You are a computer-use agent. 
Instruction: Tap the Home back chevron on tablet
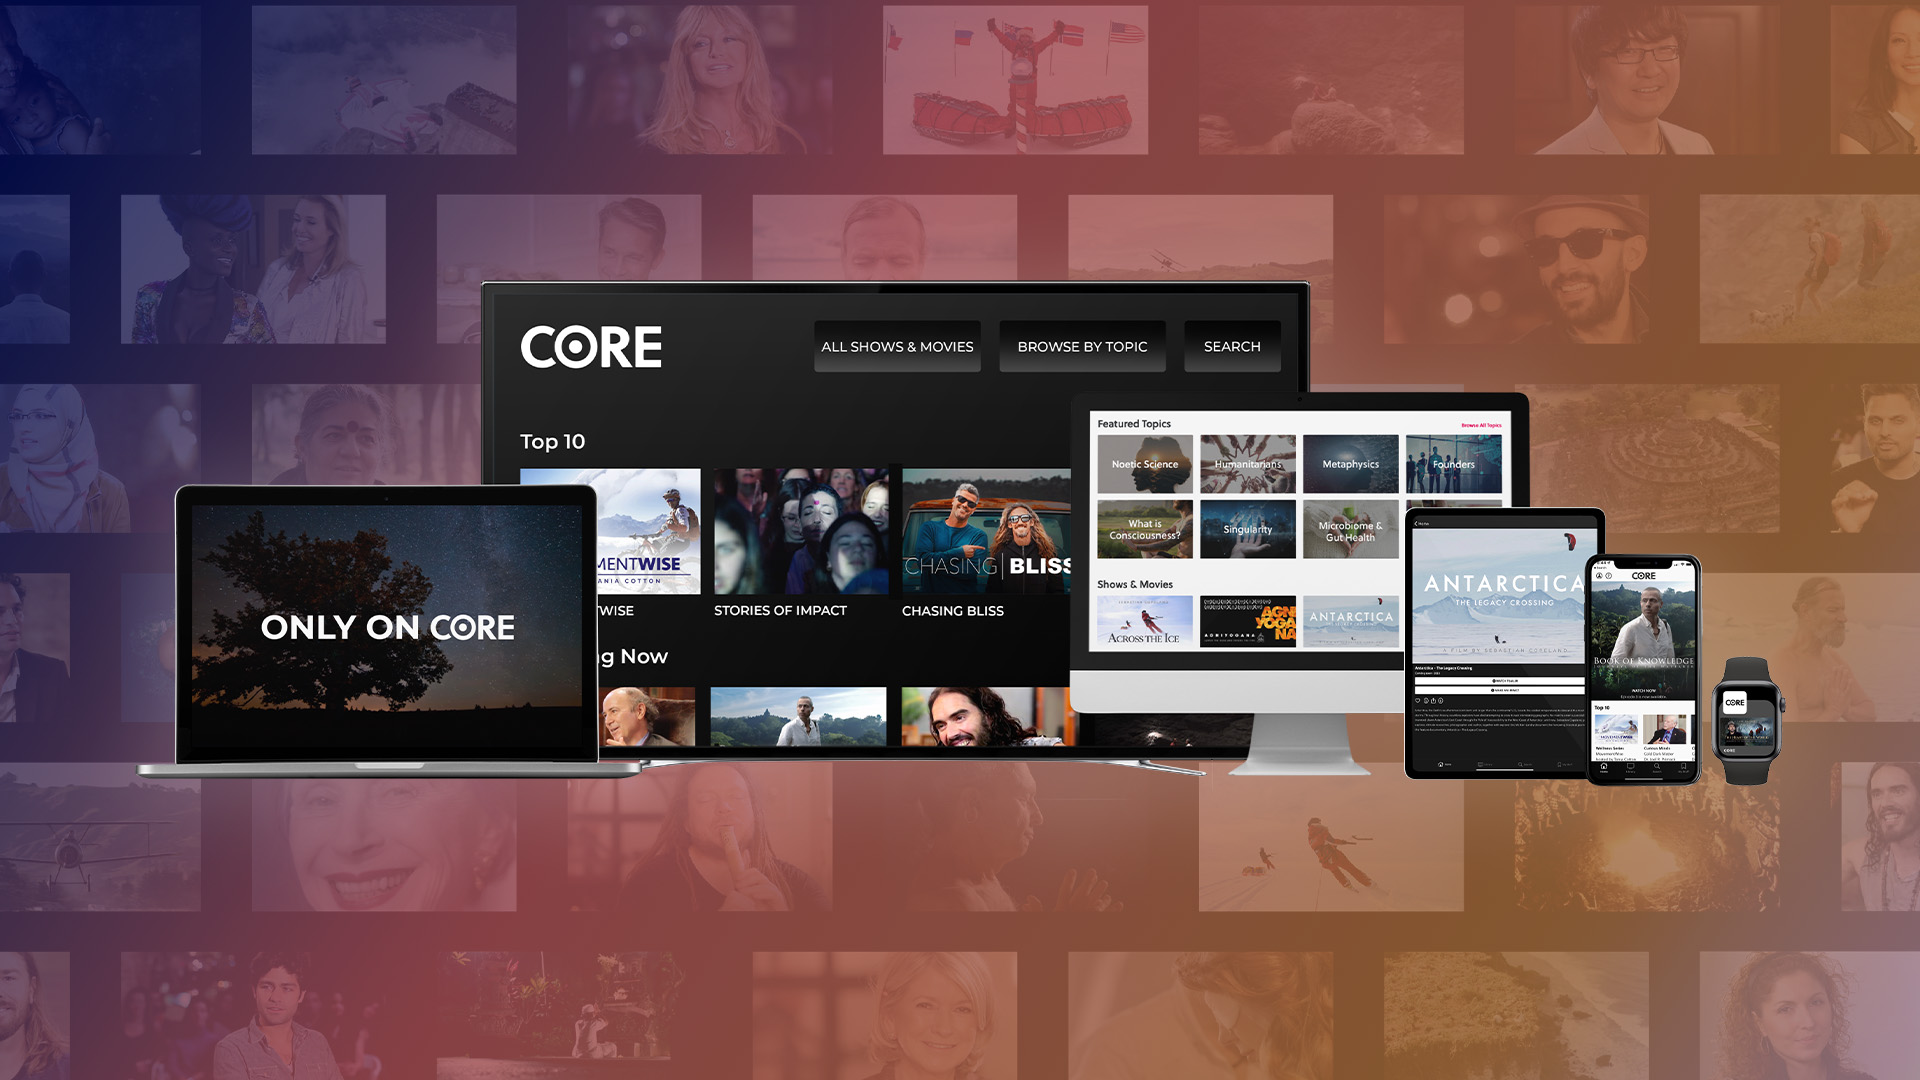pyautogui.click(x=1418, y=523)
